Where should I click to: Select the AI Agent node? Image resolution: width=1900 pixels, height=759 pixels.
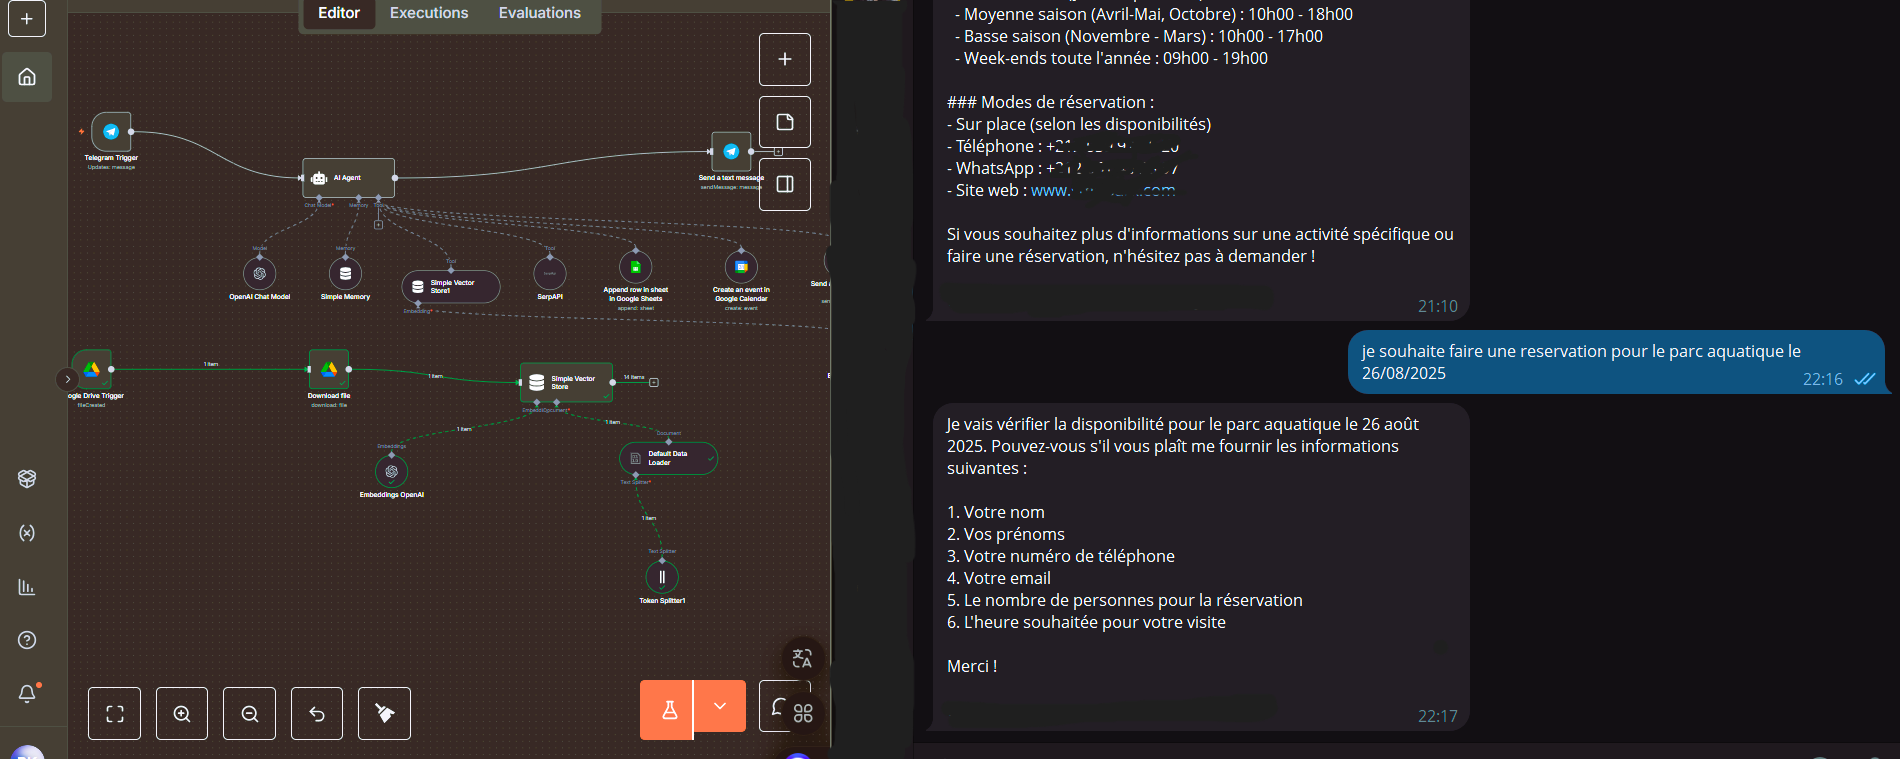(x=349, y=178)
